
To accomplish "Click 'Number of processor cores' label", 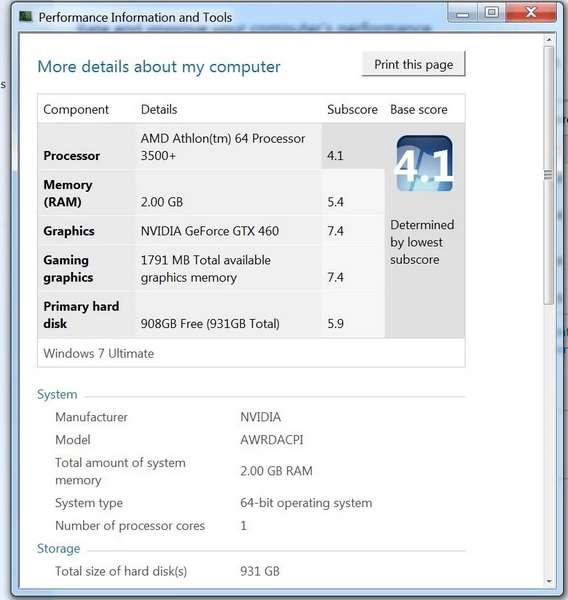I will tap(130, 526).
